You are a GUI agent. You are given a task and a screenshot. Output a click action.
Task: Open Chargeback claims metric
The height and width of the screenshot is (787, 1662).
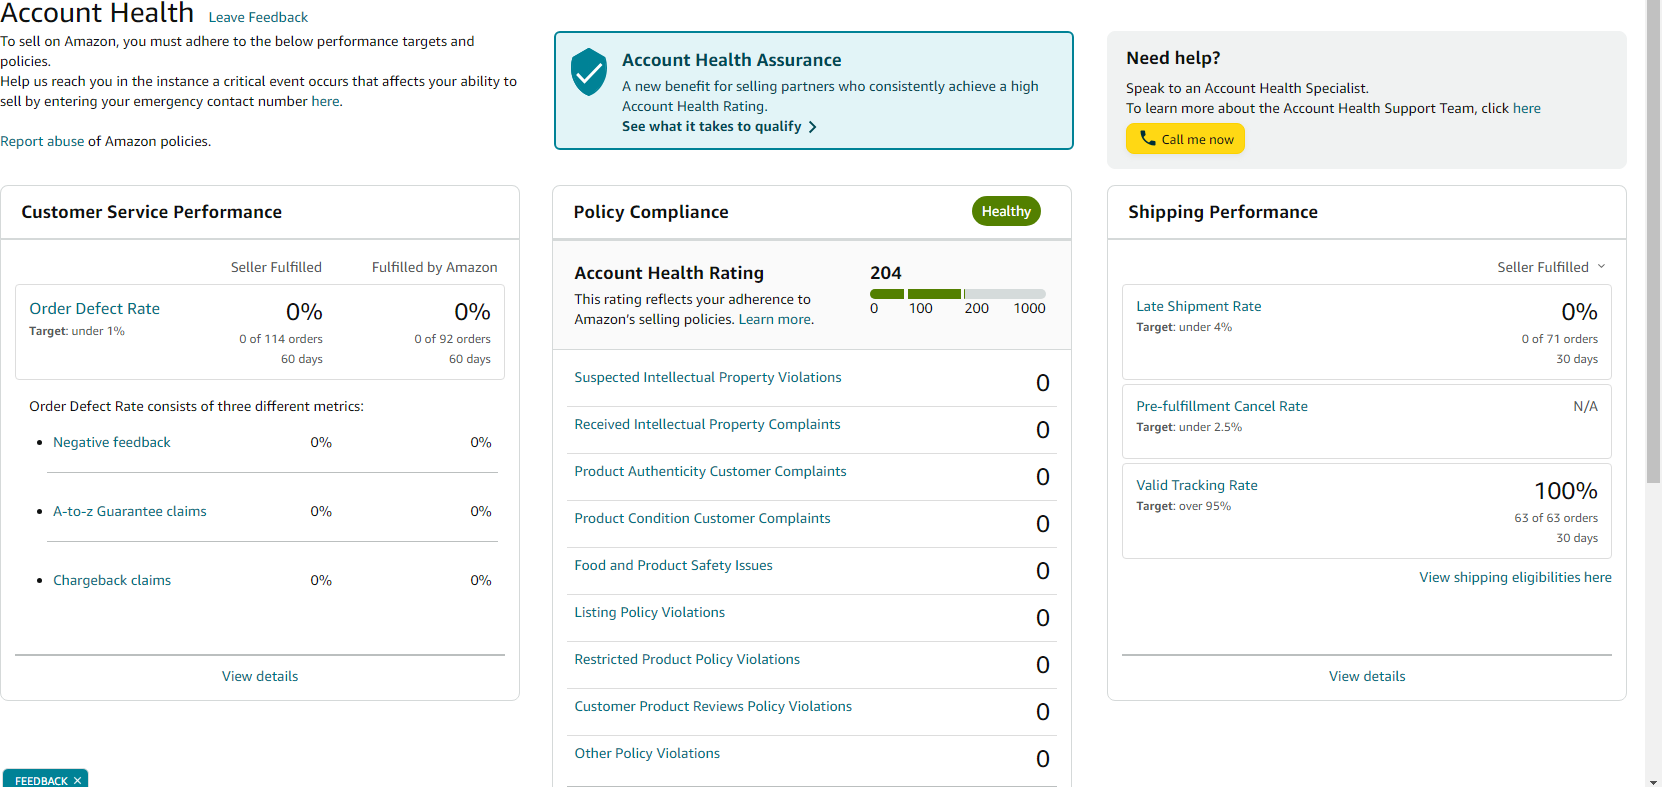tap(112, 580)
